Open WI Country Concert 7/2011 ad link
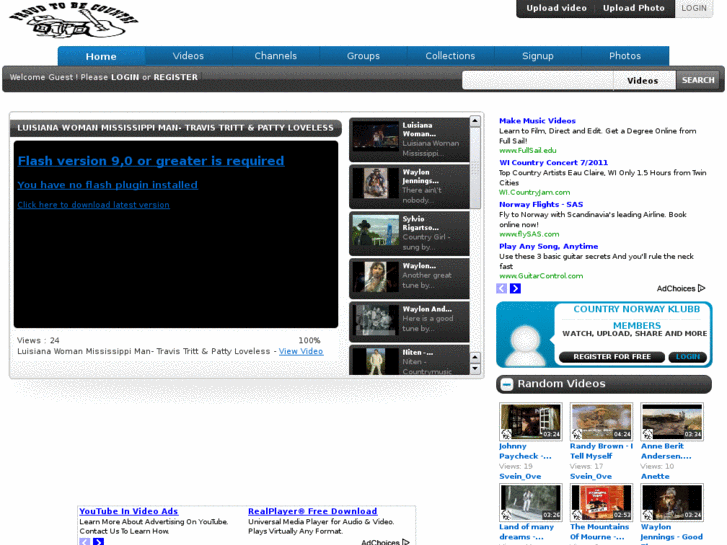 553,162
